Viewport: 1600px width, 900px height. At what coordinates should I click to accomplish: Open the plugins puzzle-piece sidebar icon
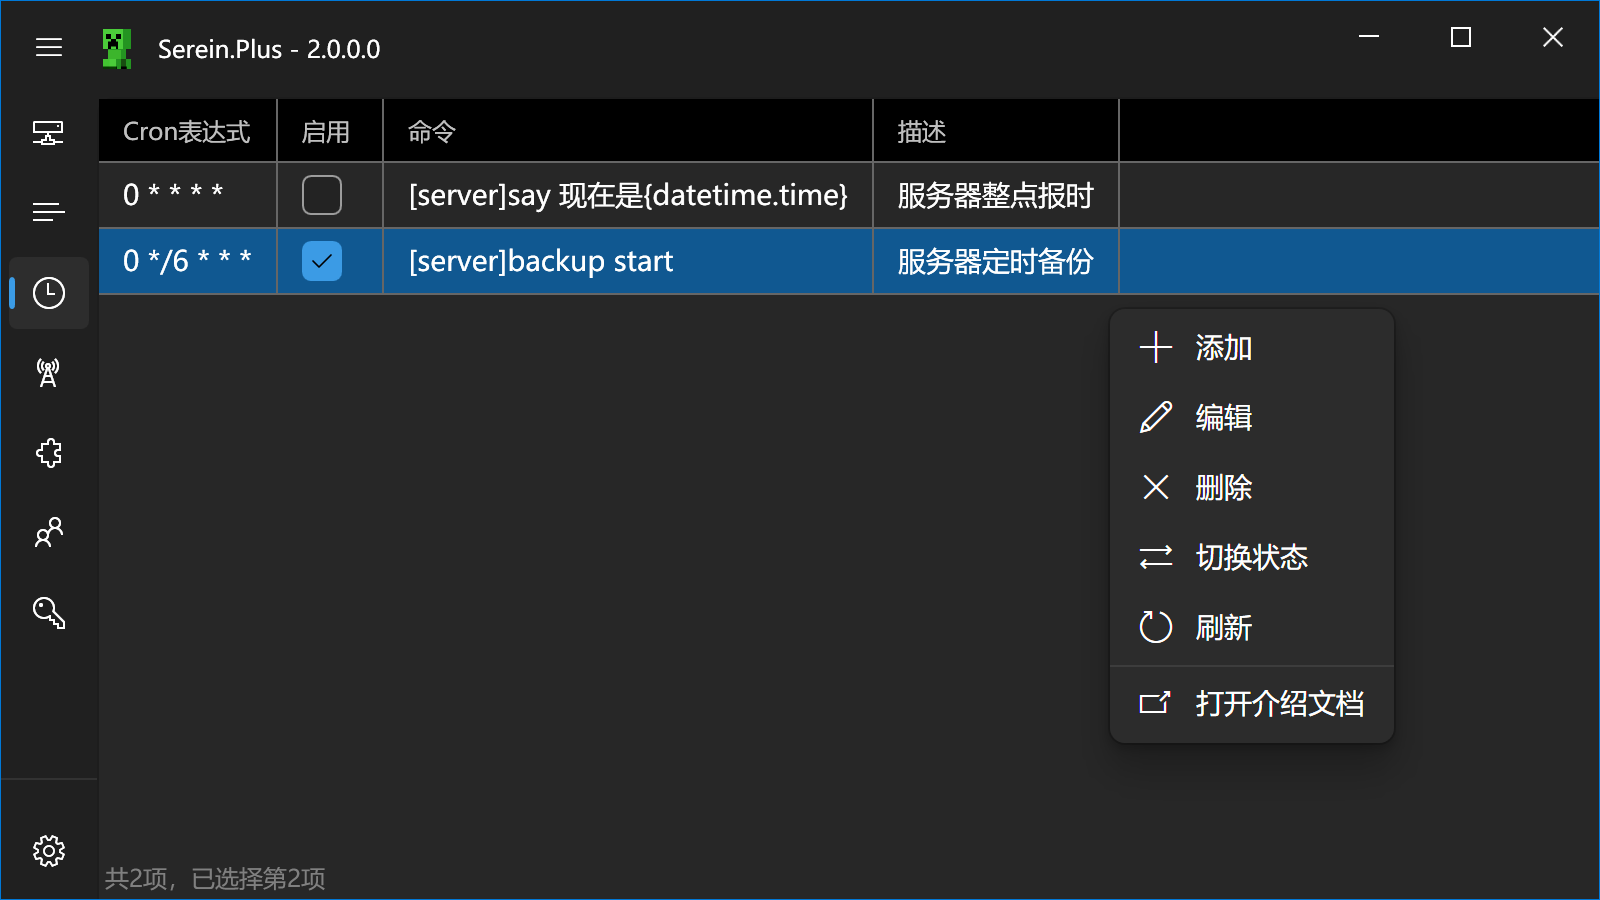point(49,453)
